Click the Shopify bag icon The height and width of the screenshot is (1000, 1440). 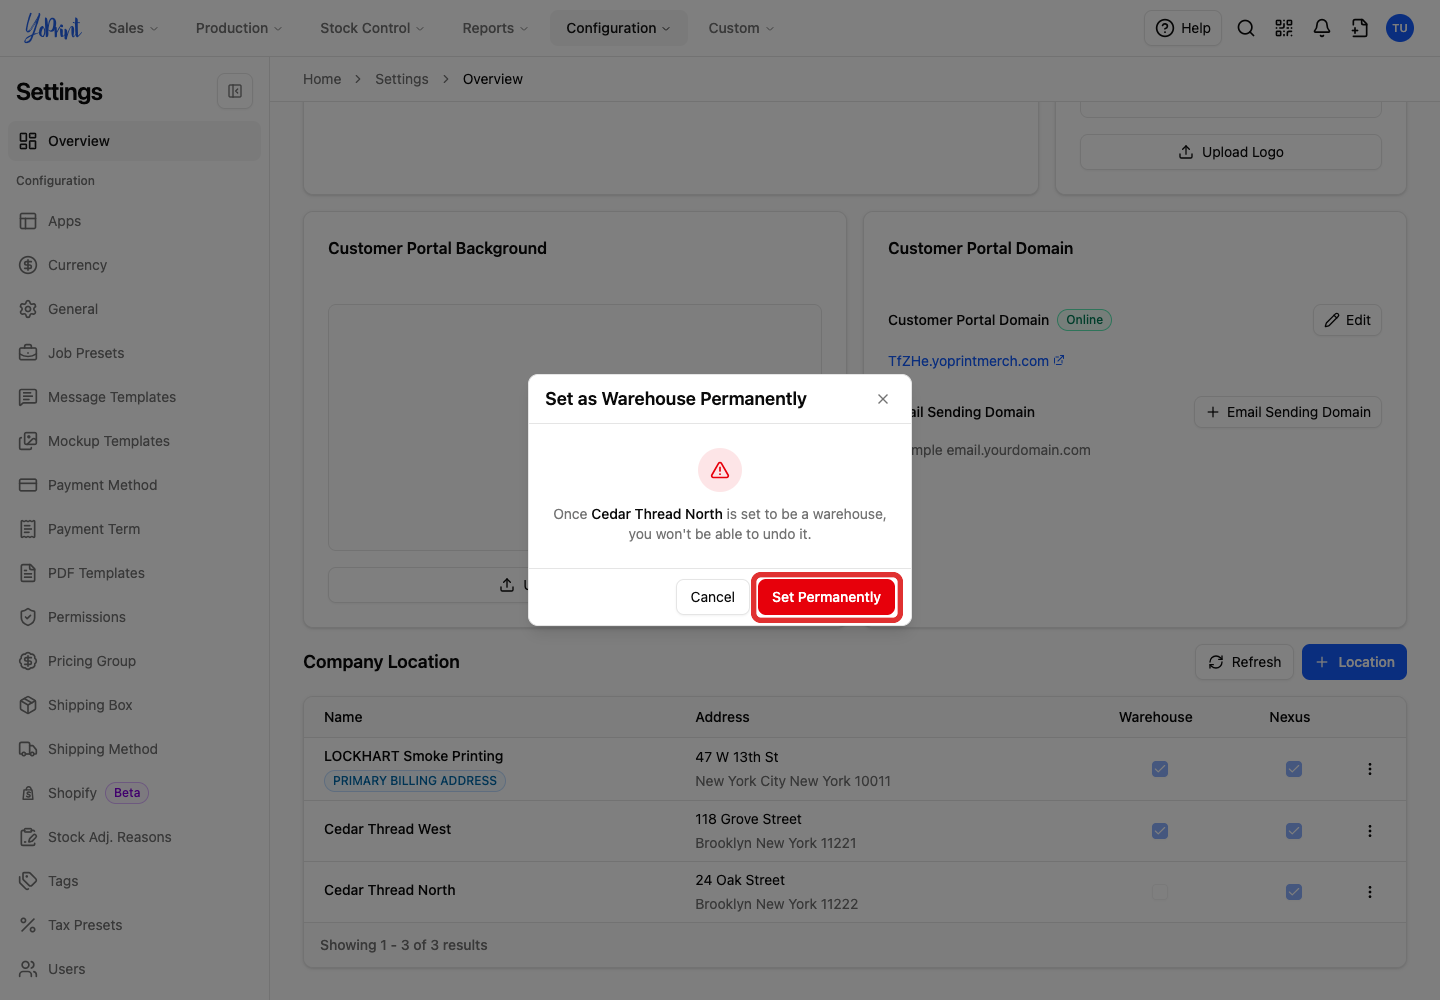point(28,793)
